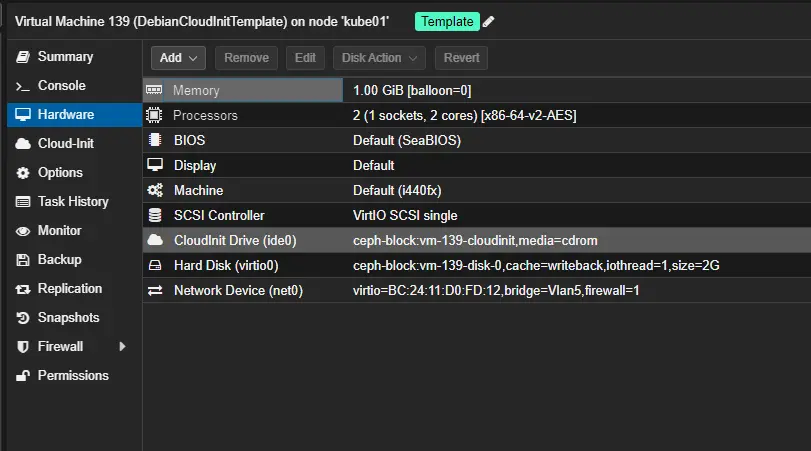811x451 pixels.
Task: Open the Disk Action dropdown
Action: [x=379, y=58]
